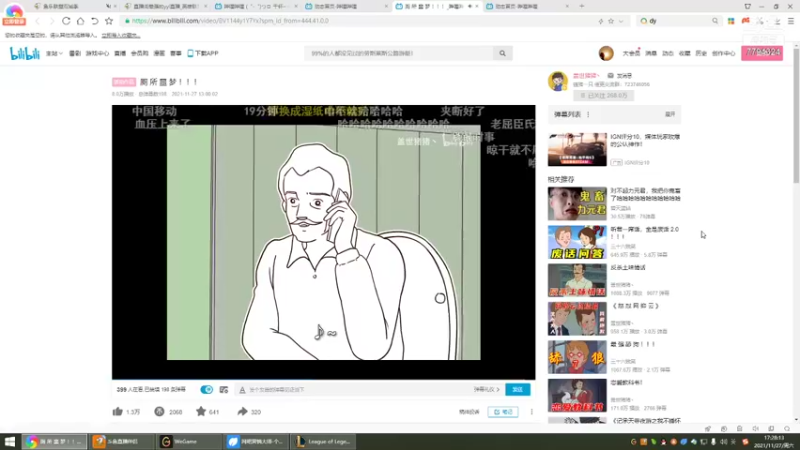This screenshot has width=800, height=450.
Task: Open the IGN 10 rating ad thumbnail
Action: [577, 149]
